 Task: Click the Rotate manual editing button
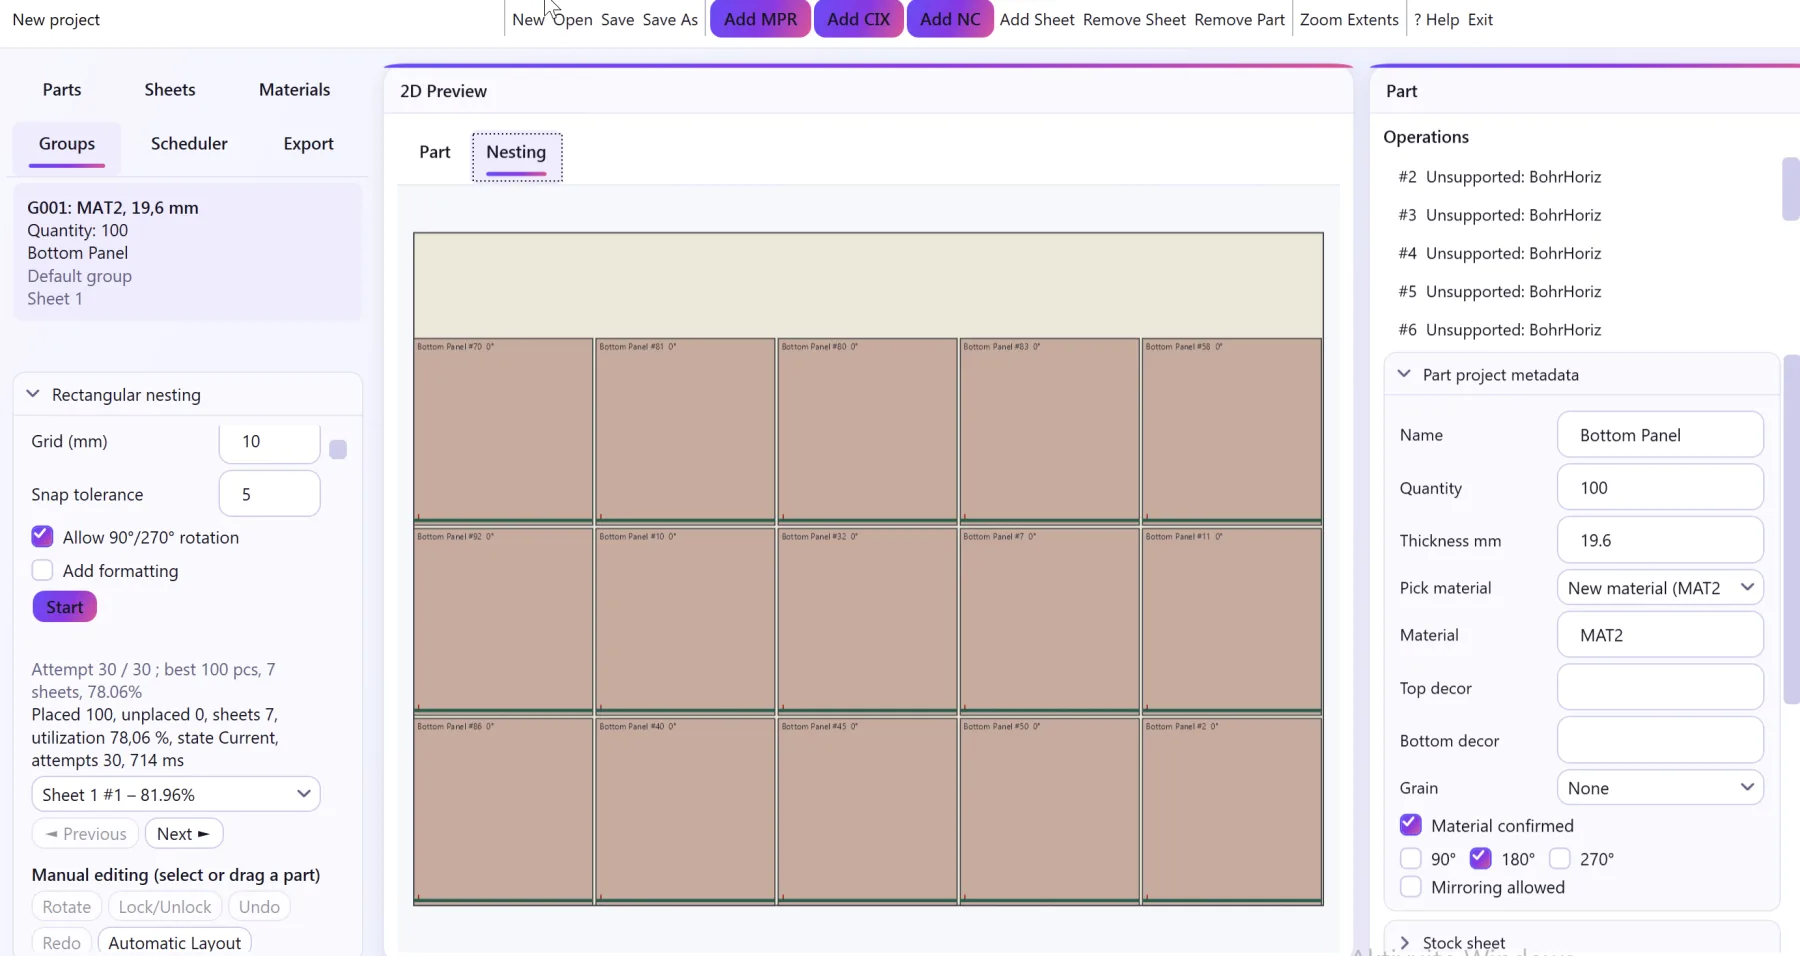[67, 907]
